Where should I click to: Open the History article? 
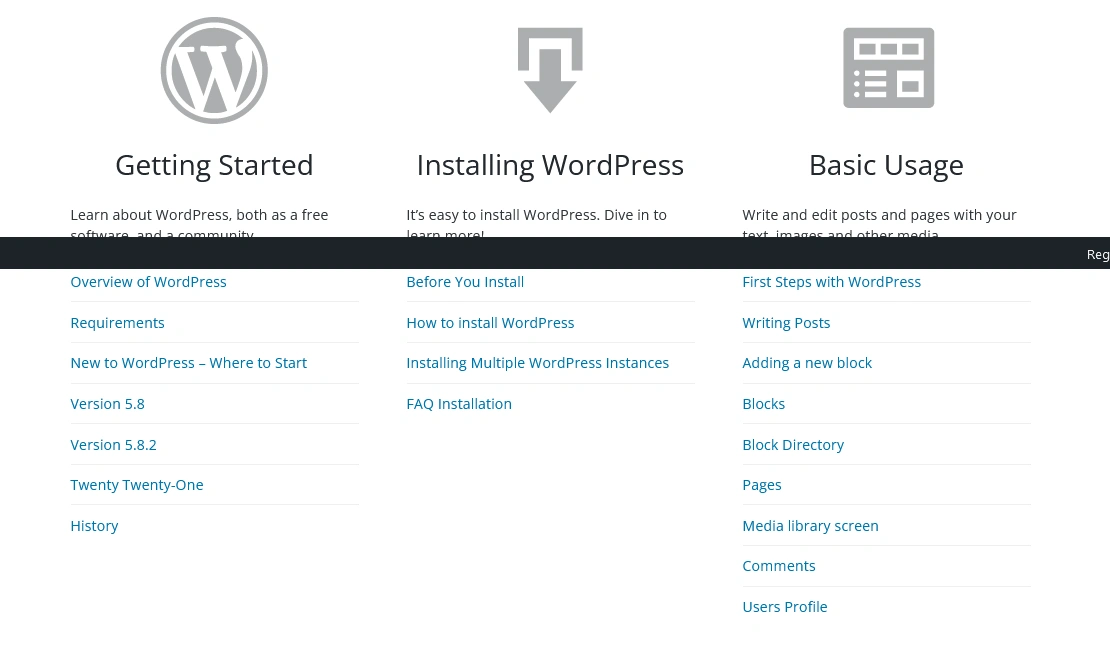pyautogui.click(x=94, y=525)
